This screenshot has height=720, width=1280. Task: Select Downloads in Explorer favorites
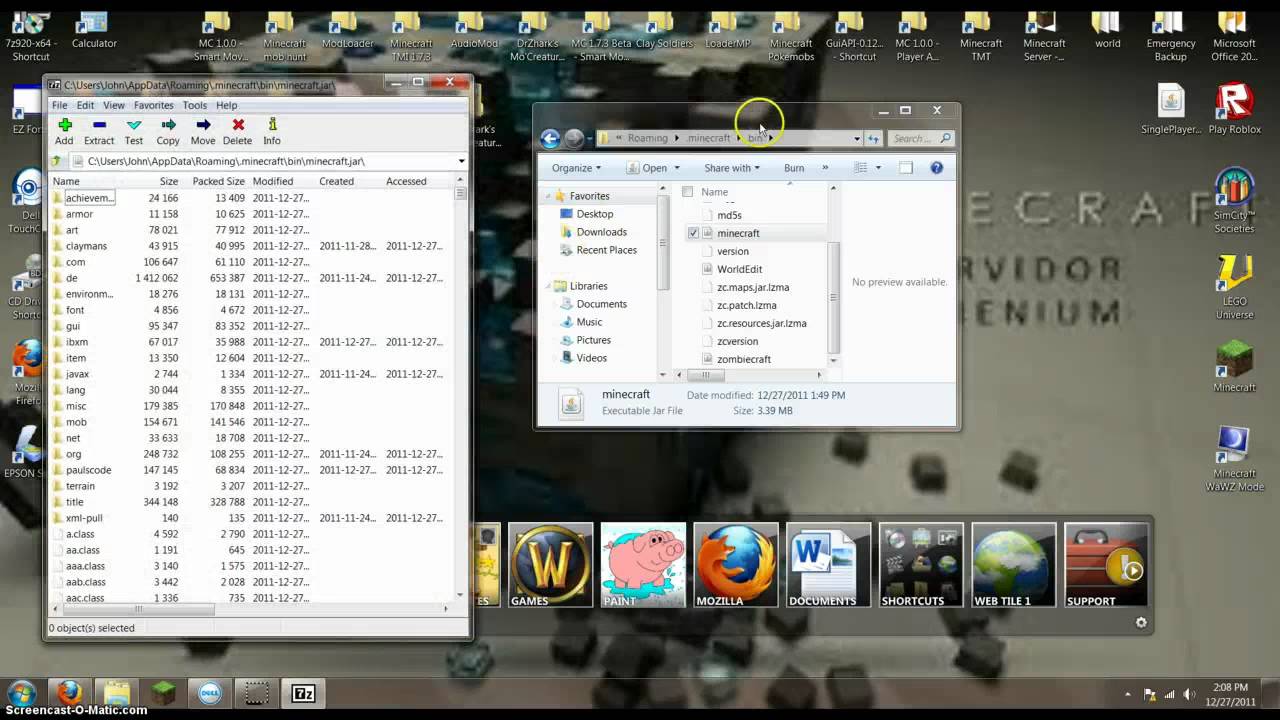tap(601, 232)
